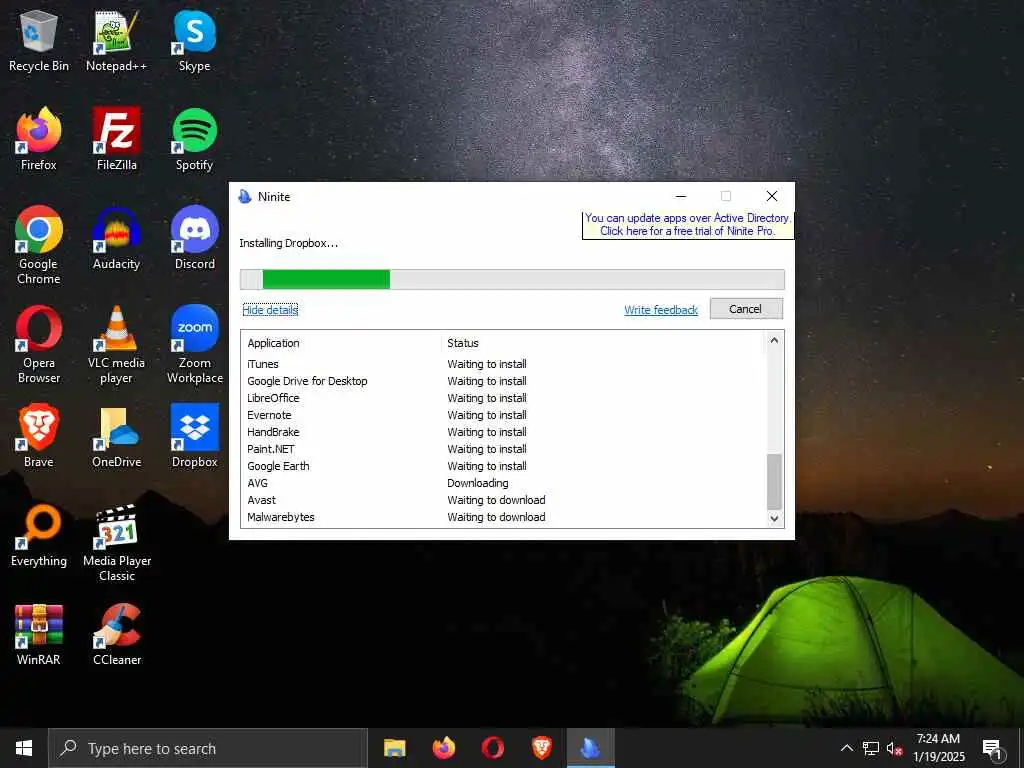
Task: Select the Brave desktop shortcut
Action: click(x=39, y=436)
